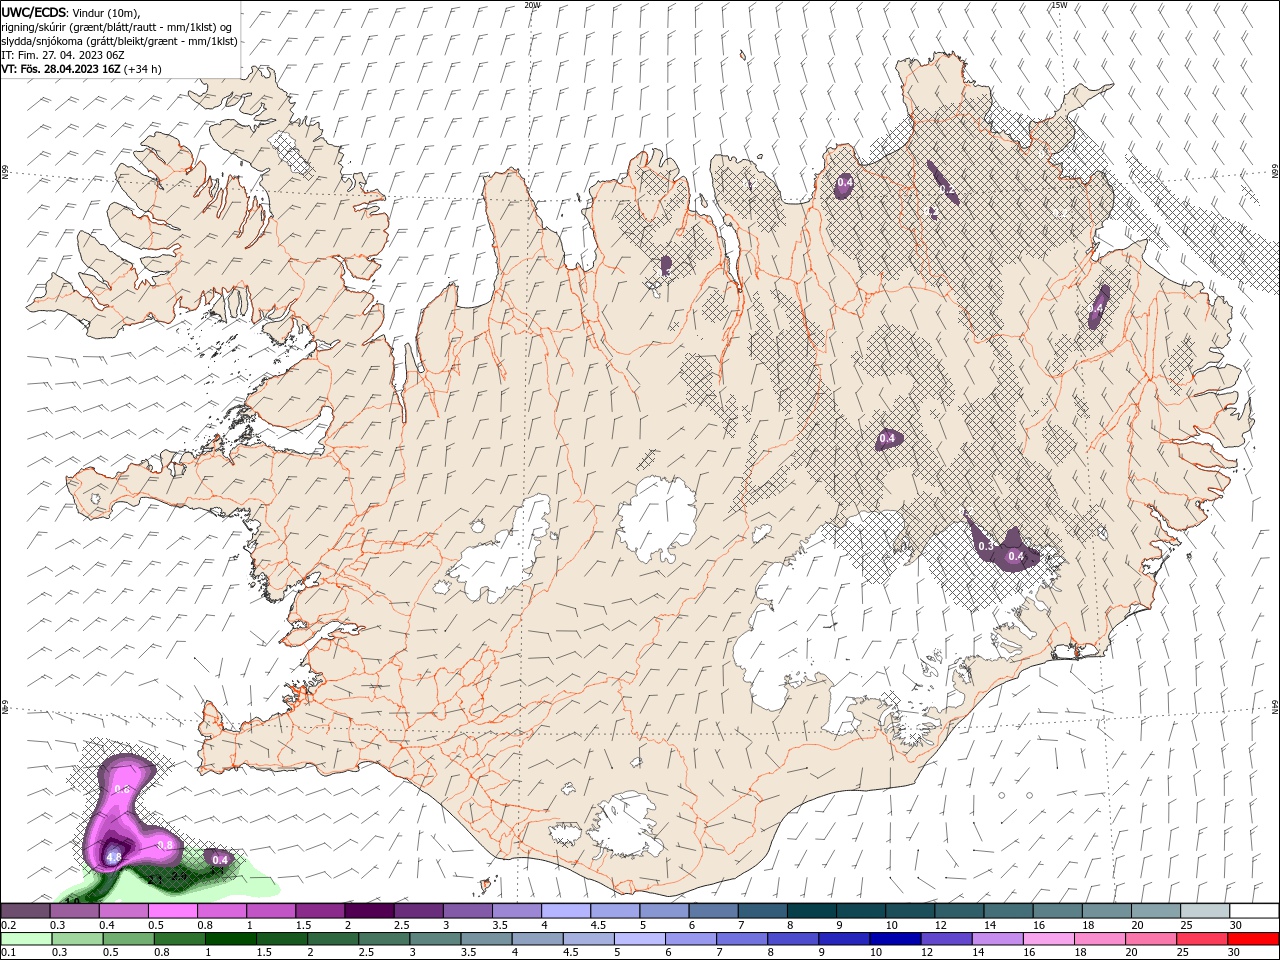Image resolution: width=1280 pixels, height=960 pixels.
Task: Click the '20W' longitude label
Action: [x=532, y=5]
